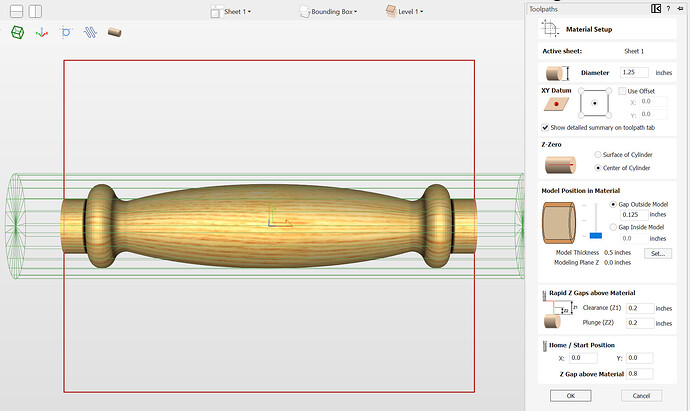Select the bottom-right XY datum corner
Screen dimensions: 690x411
click(x=609, y=115)
